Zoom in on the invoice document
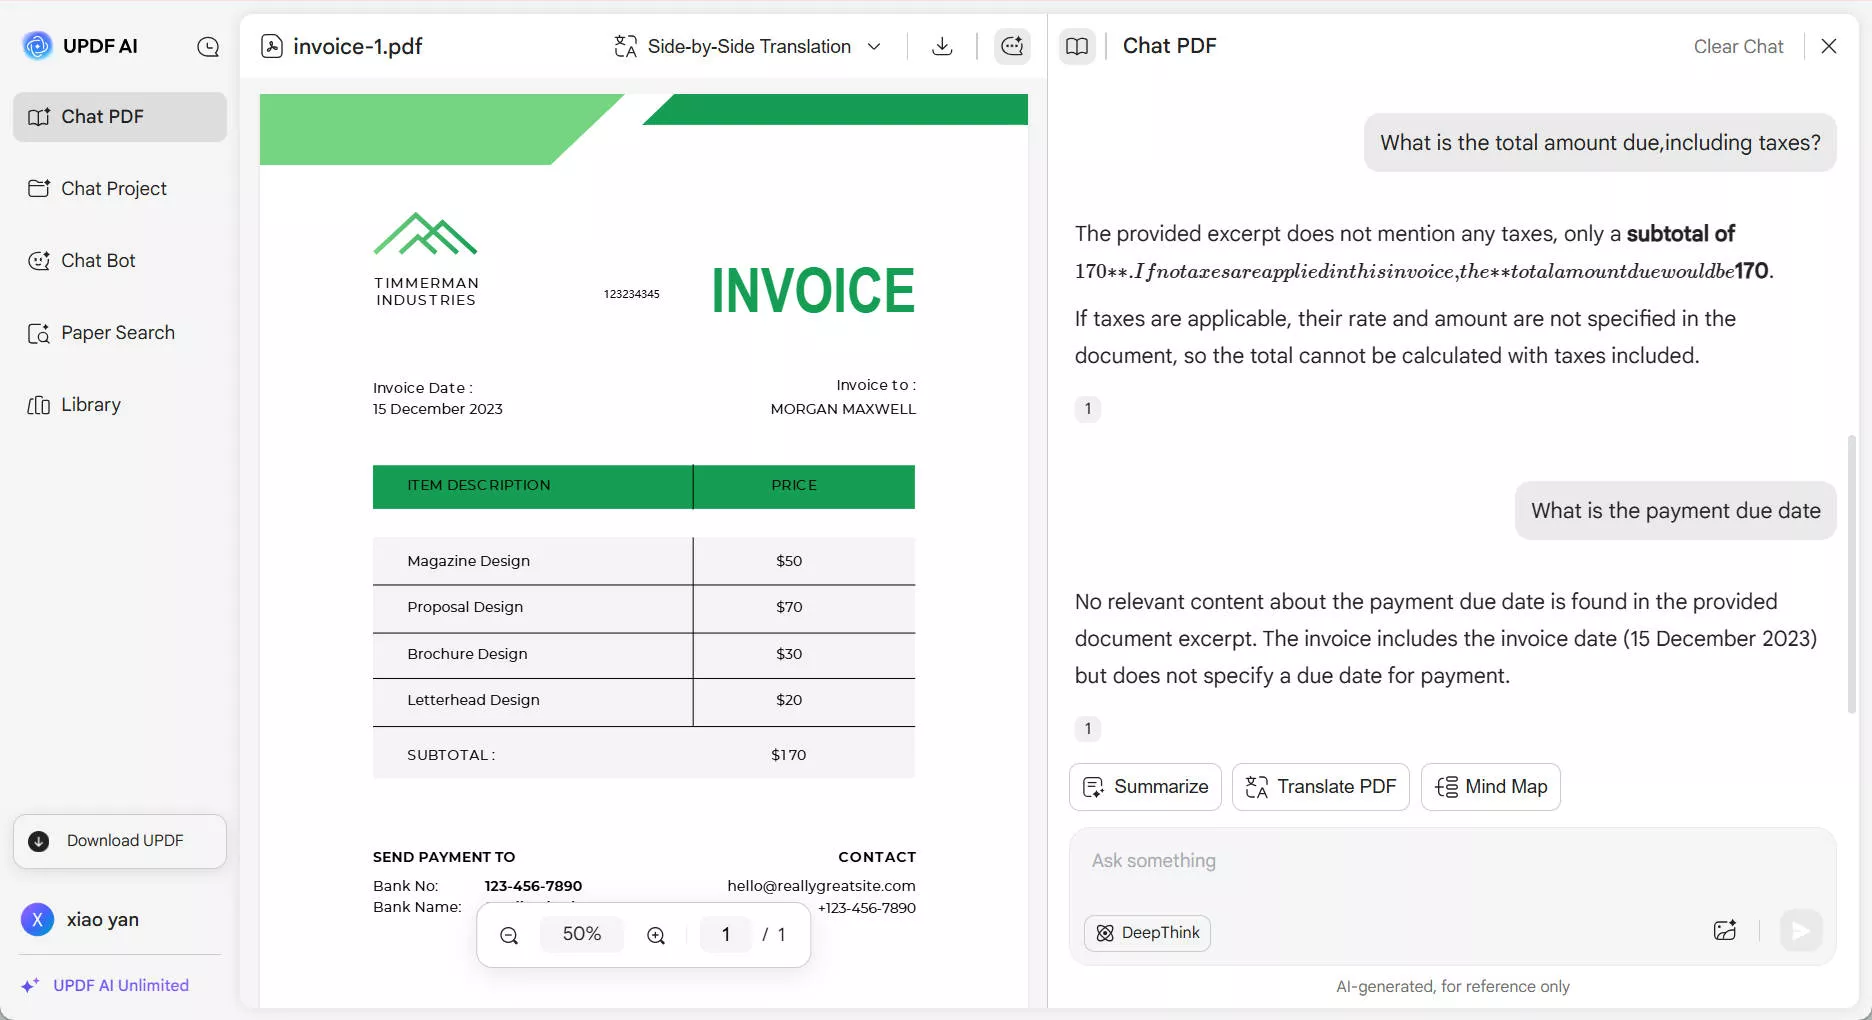The width and height of the screenshot is (1872, 1020). point(656,935)
